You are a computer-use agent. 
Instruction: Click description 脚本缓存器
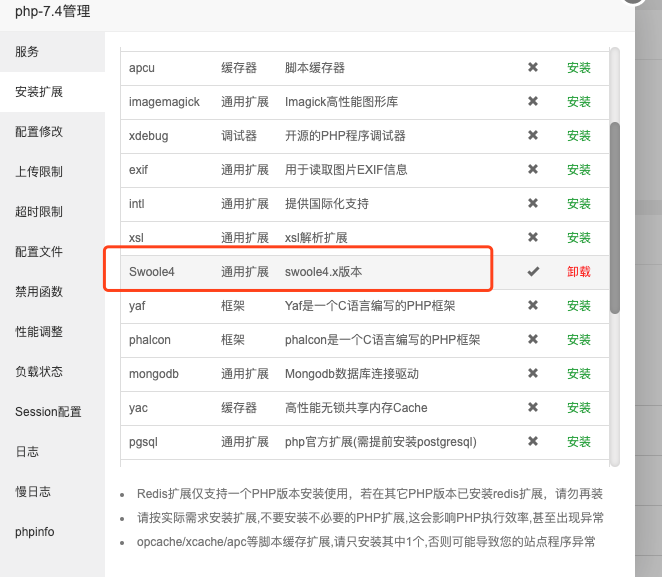pyautogui.click(x=315, y=68)
